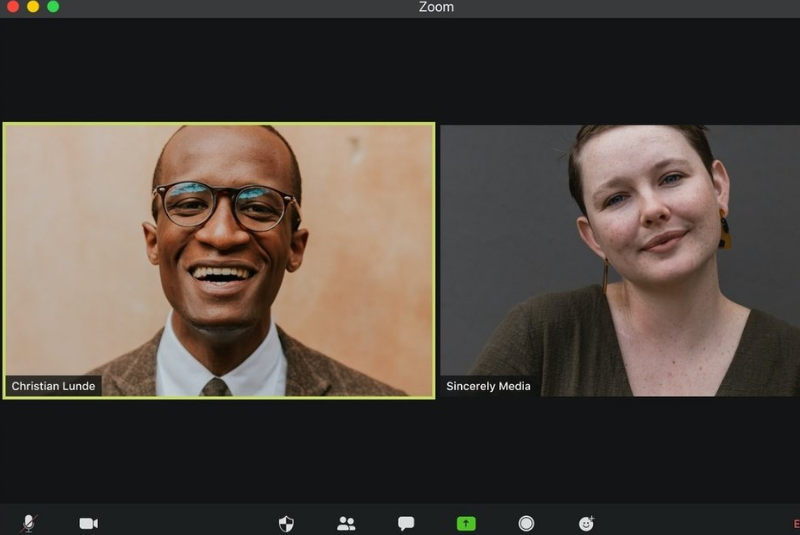The width and height of the screenshot is (800, 535).
Task: Maximize the Zoom window with green button
Action: [x=53, y=6]
